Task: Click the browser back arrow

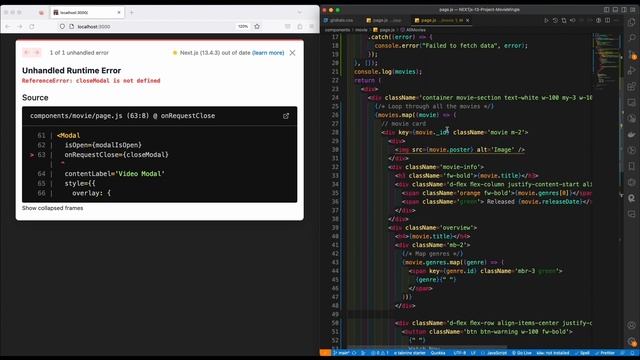Action: 8,27
